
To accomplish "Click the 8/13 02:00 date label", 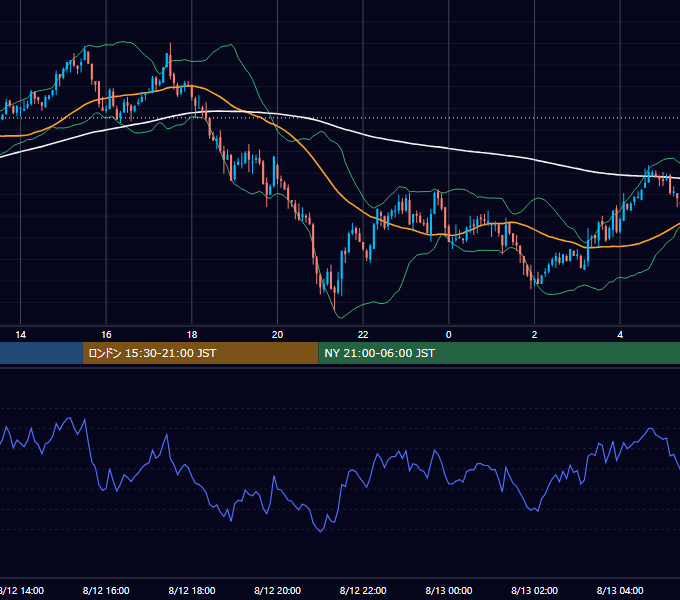I will click(534, 590).
